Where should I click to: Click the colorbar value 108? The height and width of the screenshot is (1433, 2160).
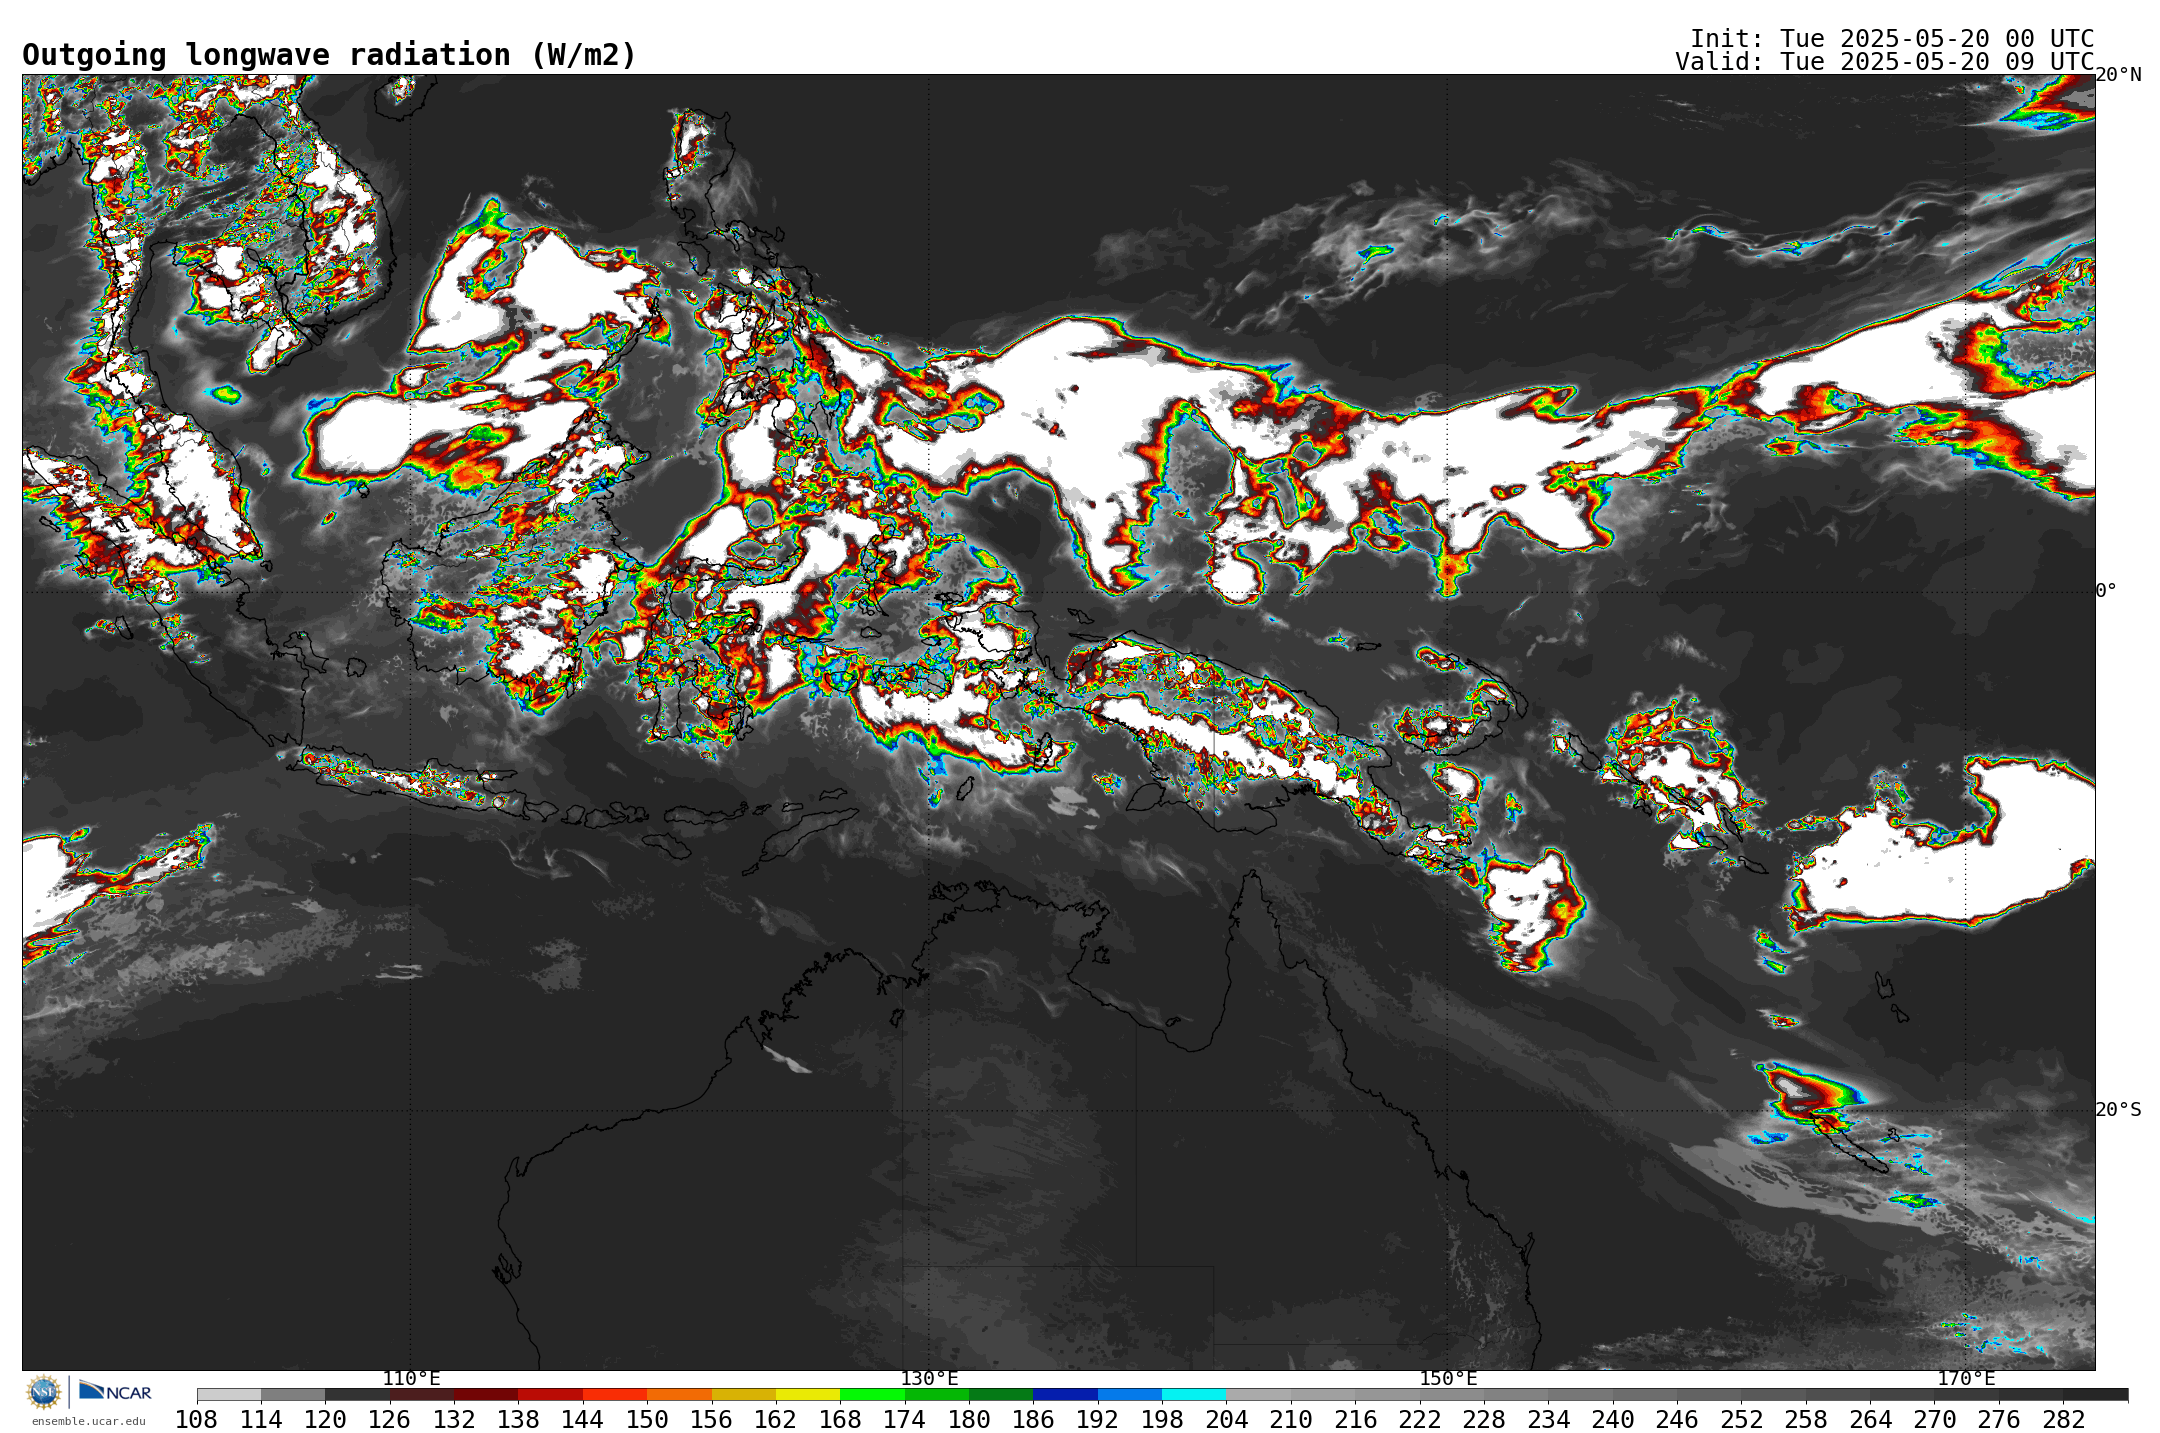click(x=196, y=1419)
